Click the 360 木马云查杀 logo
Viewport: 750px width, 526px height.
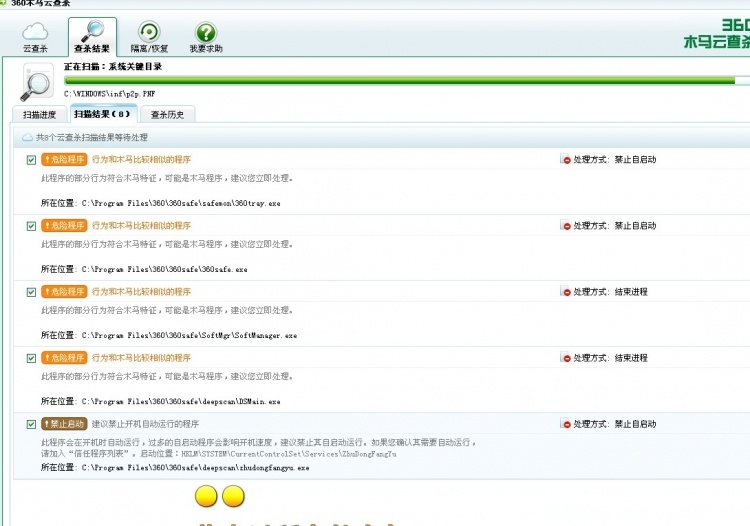pyautogui.click(x=717, y=33)
